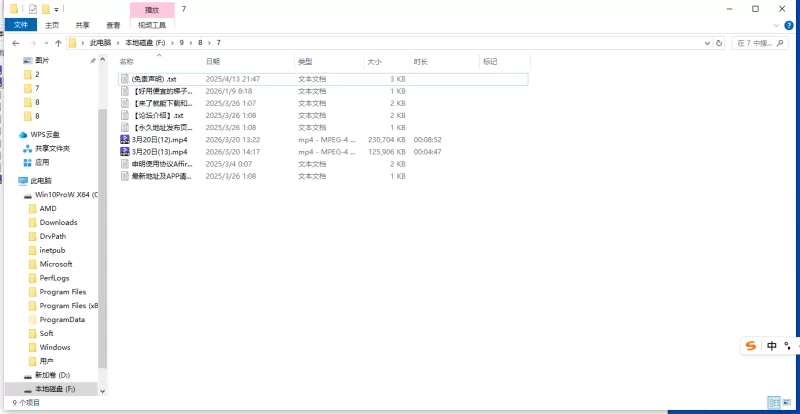Sort files by the 名称 column header

coord(127,62)
